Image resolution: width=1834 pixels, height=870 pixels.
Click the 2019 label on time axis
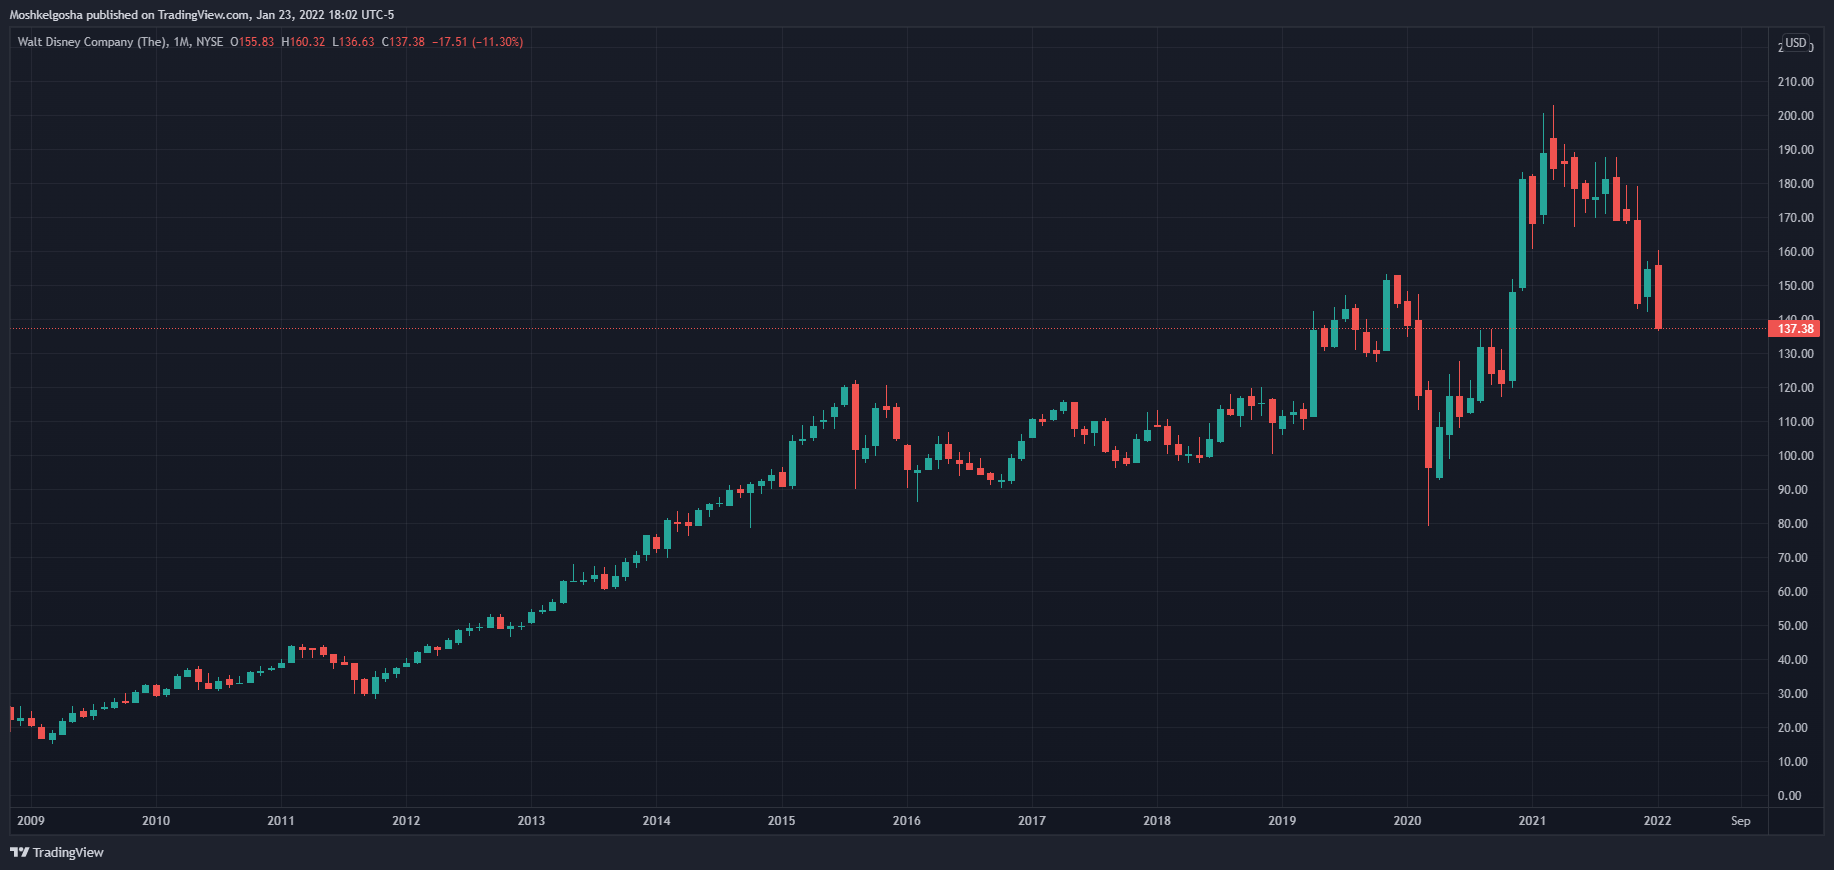pyautogui.click(x=1282, y=821)
